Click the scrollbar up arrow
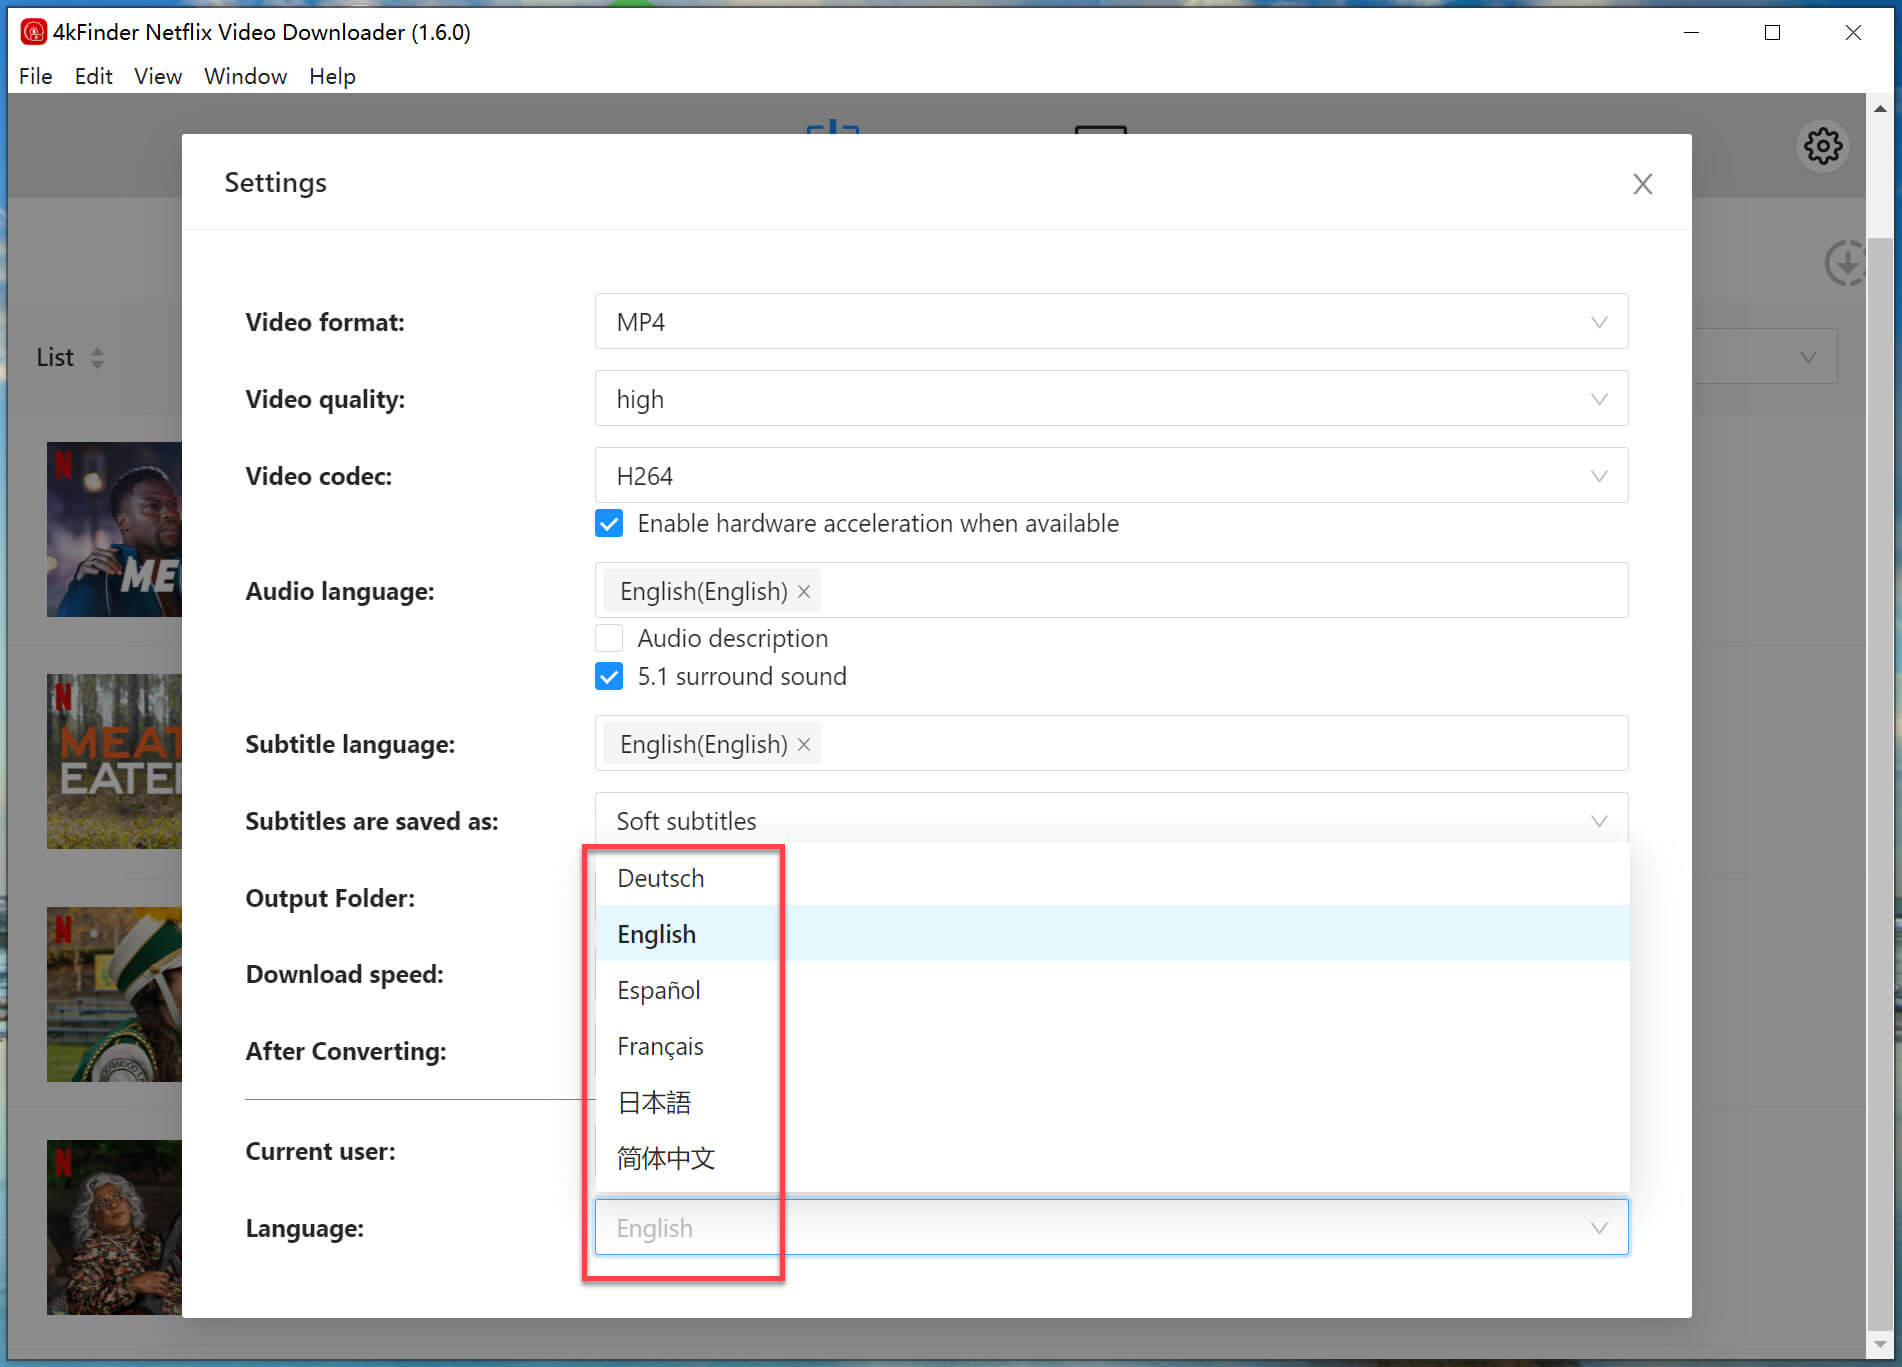 1880,108
